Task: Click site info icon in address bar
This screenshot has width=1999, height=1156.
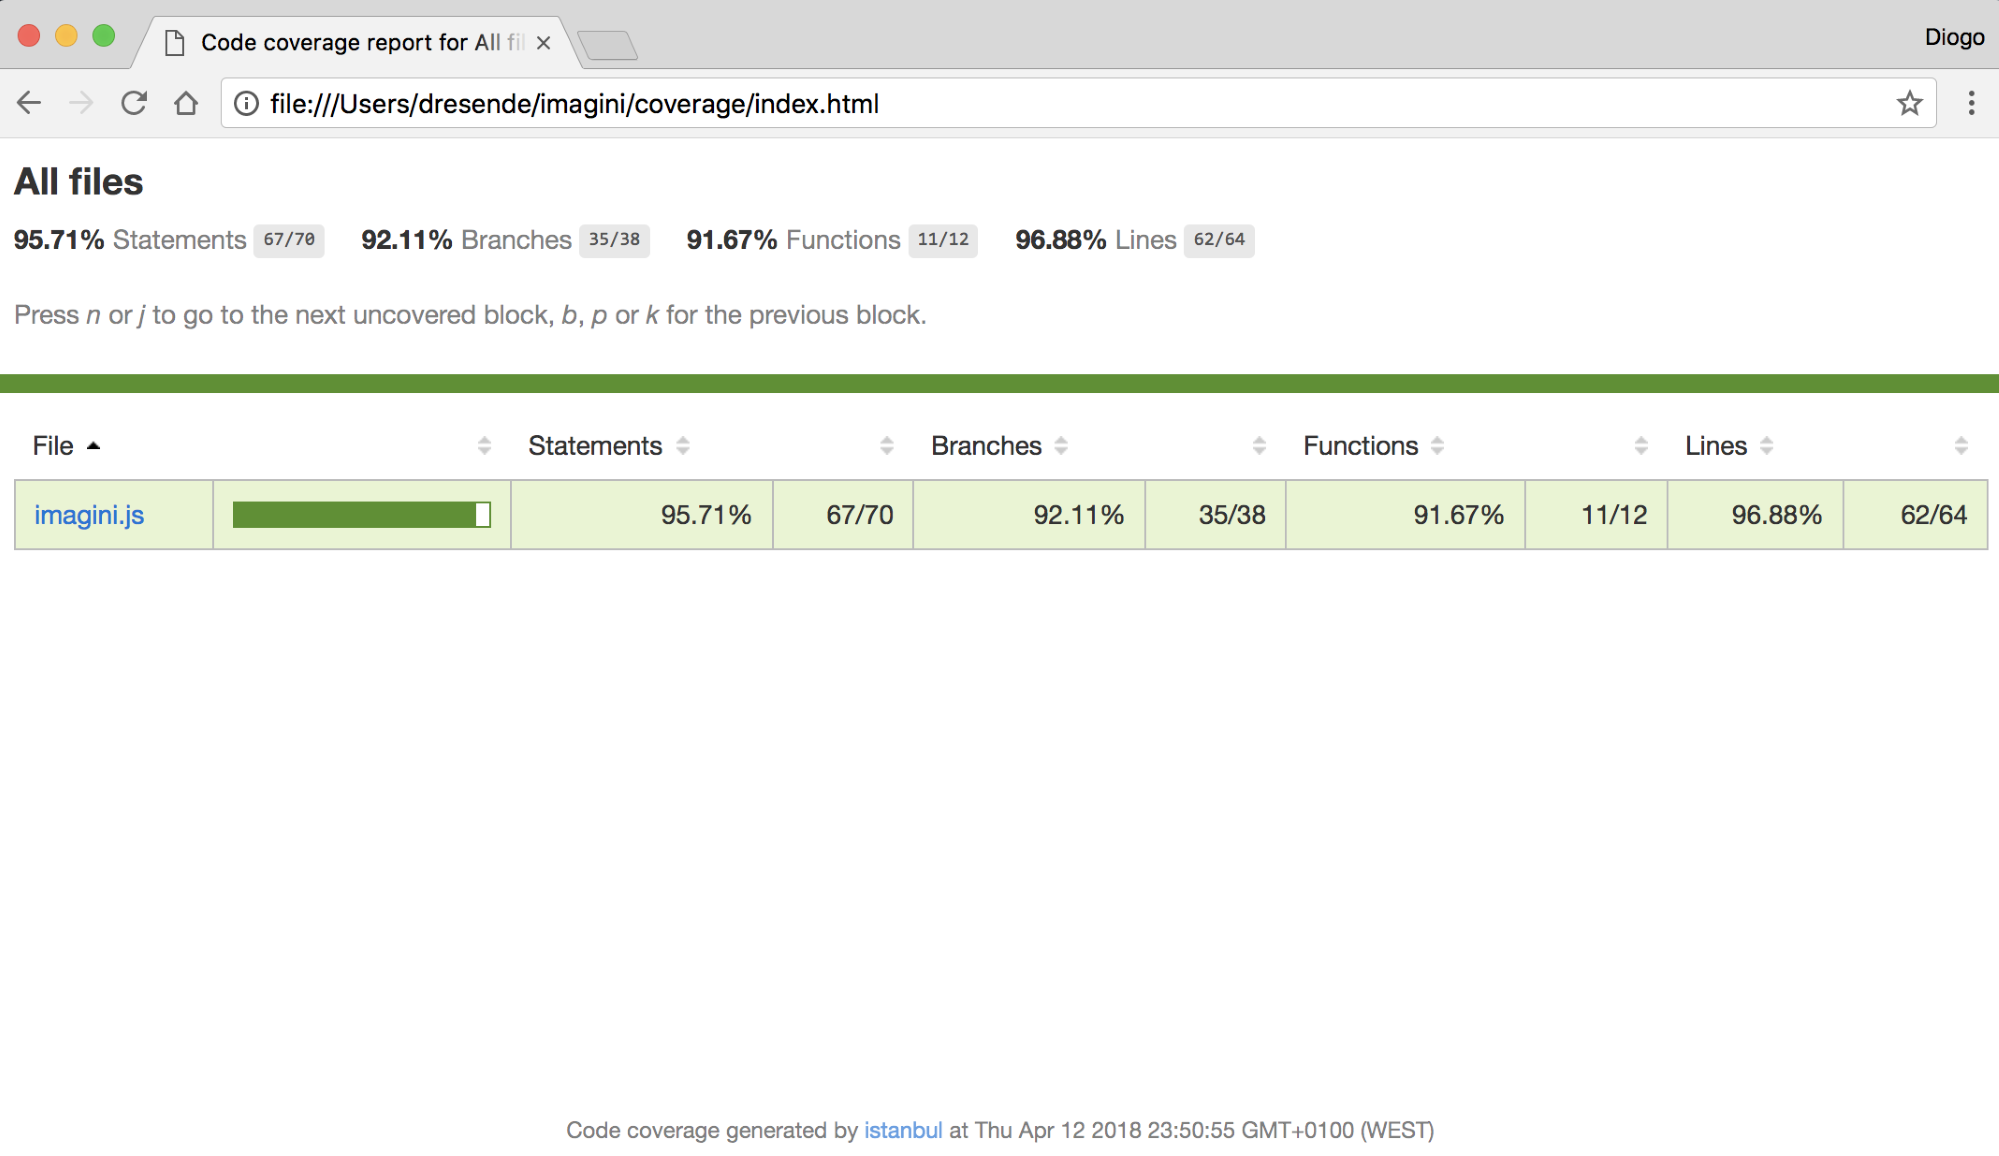Action: [246, 104]
